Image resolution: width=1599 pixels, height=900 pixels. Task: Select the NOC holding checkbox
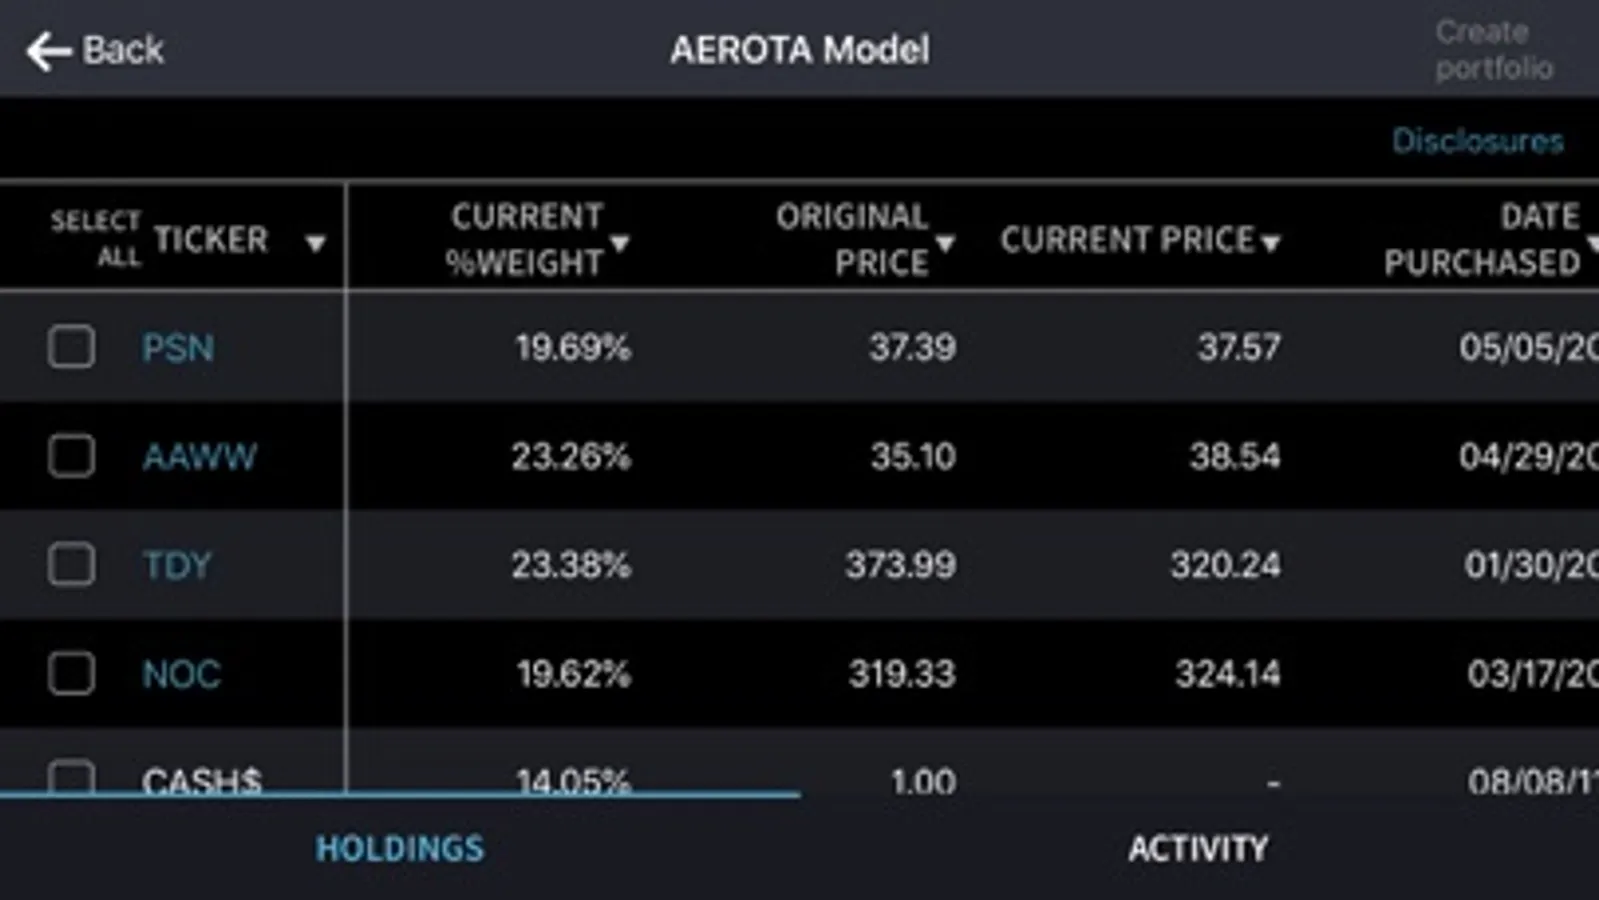pyautogui.click(x=72, y=673)
